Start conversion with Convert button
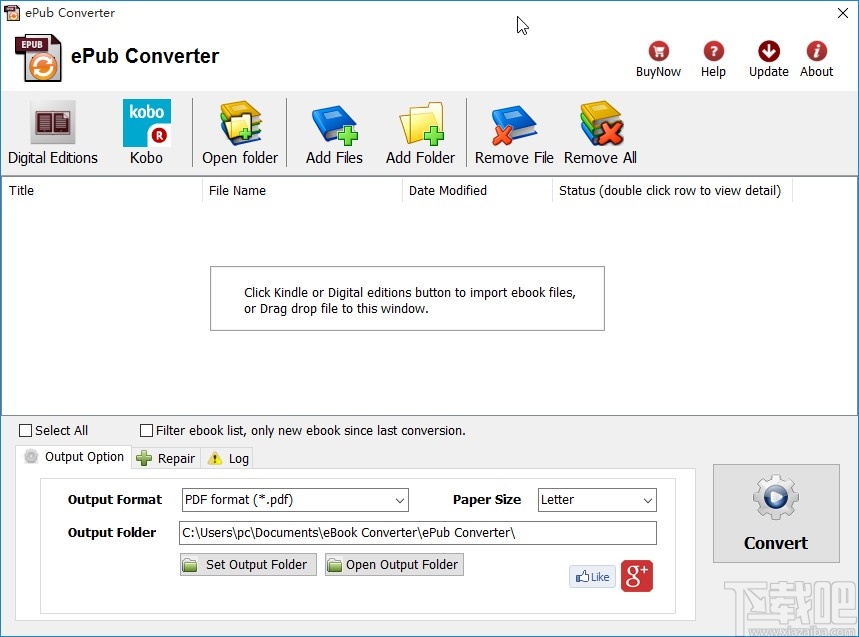 (776, 513)
